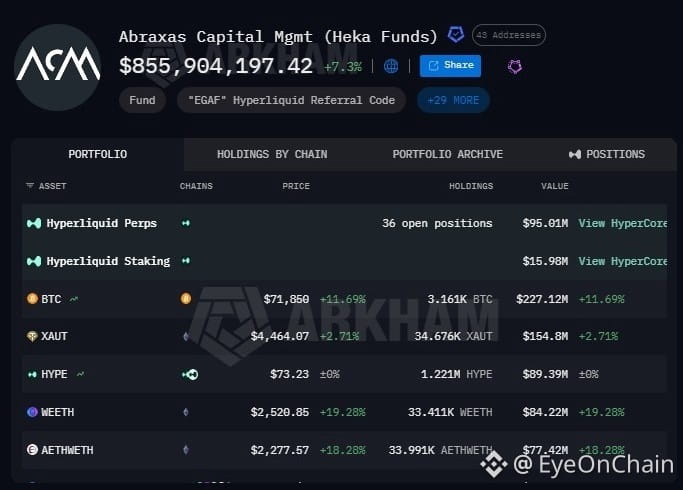683x490 pixels.
Task: Click the XAUT token icon
Action: (32, 336)
